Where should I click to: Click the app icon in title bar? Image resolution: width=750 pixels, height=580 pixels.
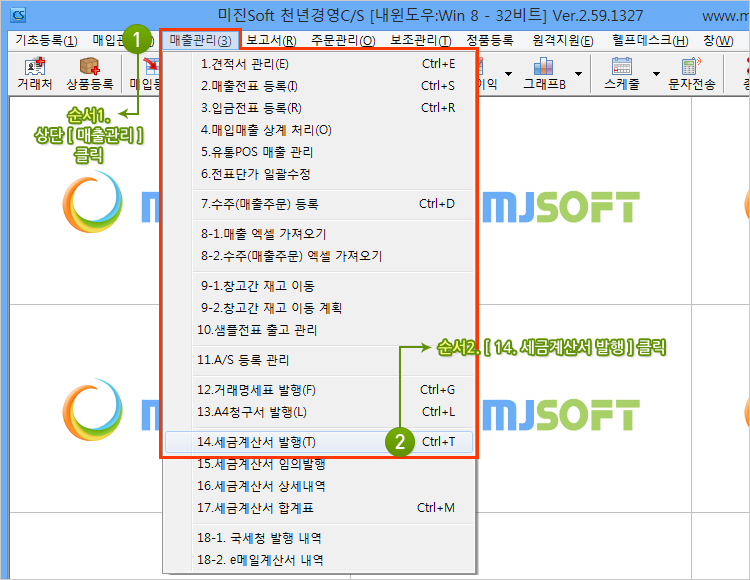18,15
